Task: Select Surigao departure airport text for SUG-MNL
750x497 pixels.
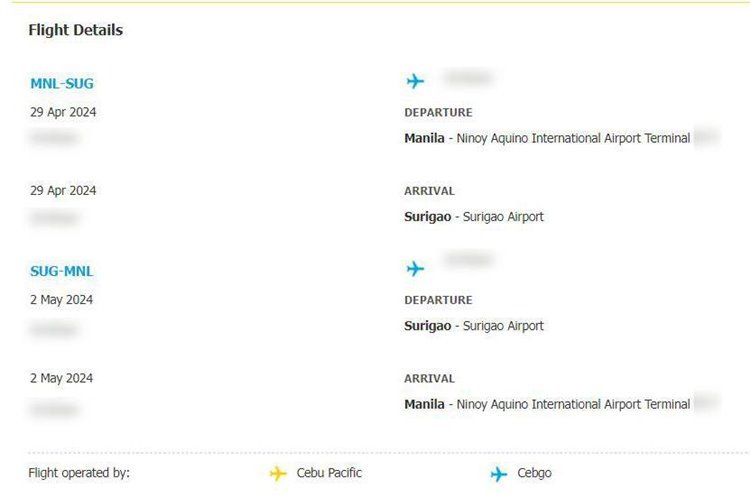Action: point(474,326)
